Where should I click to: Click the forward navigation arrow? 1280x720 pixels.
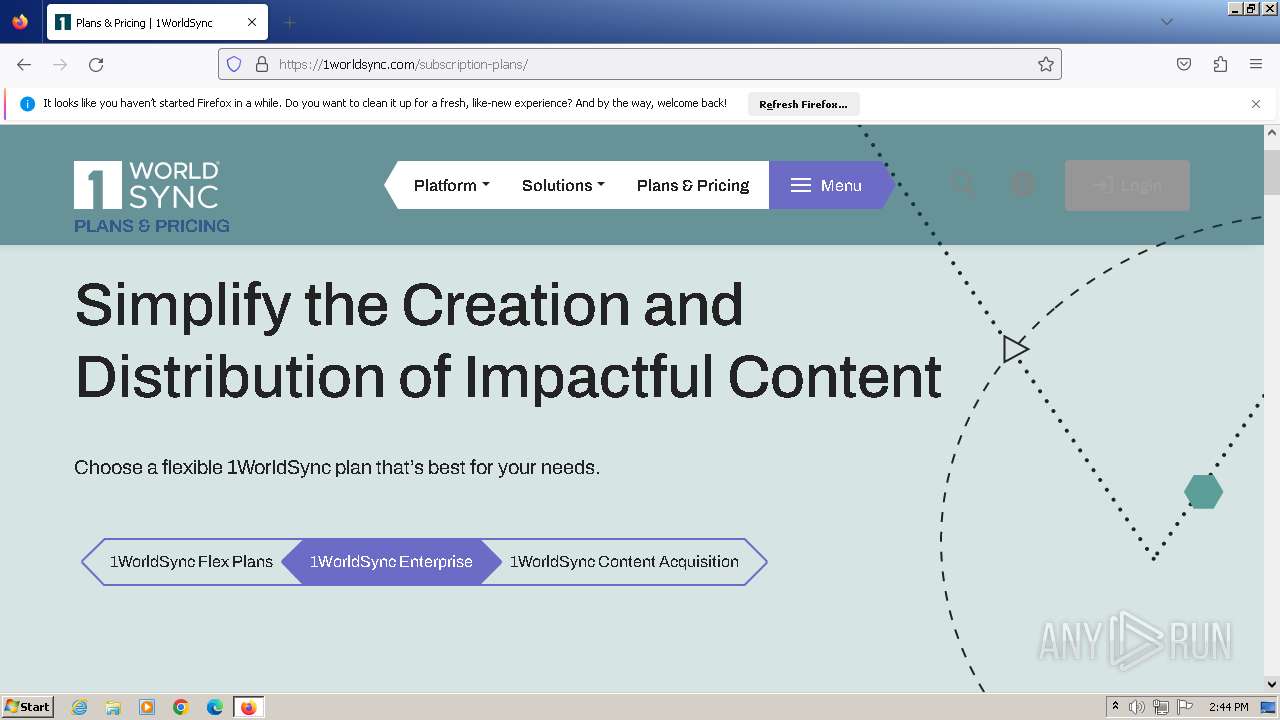[60, 64]
